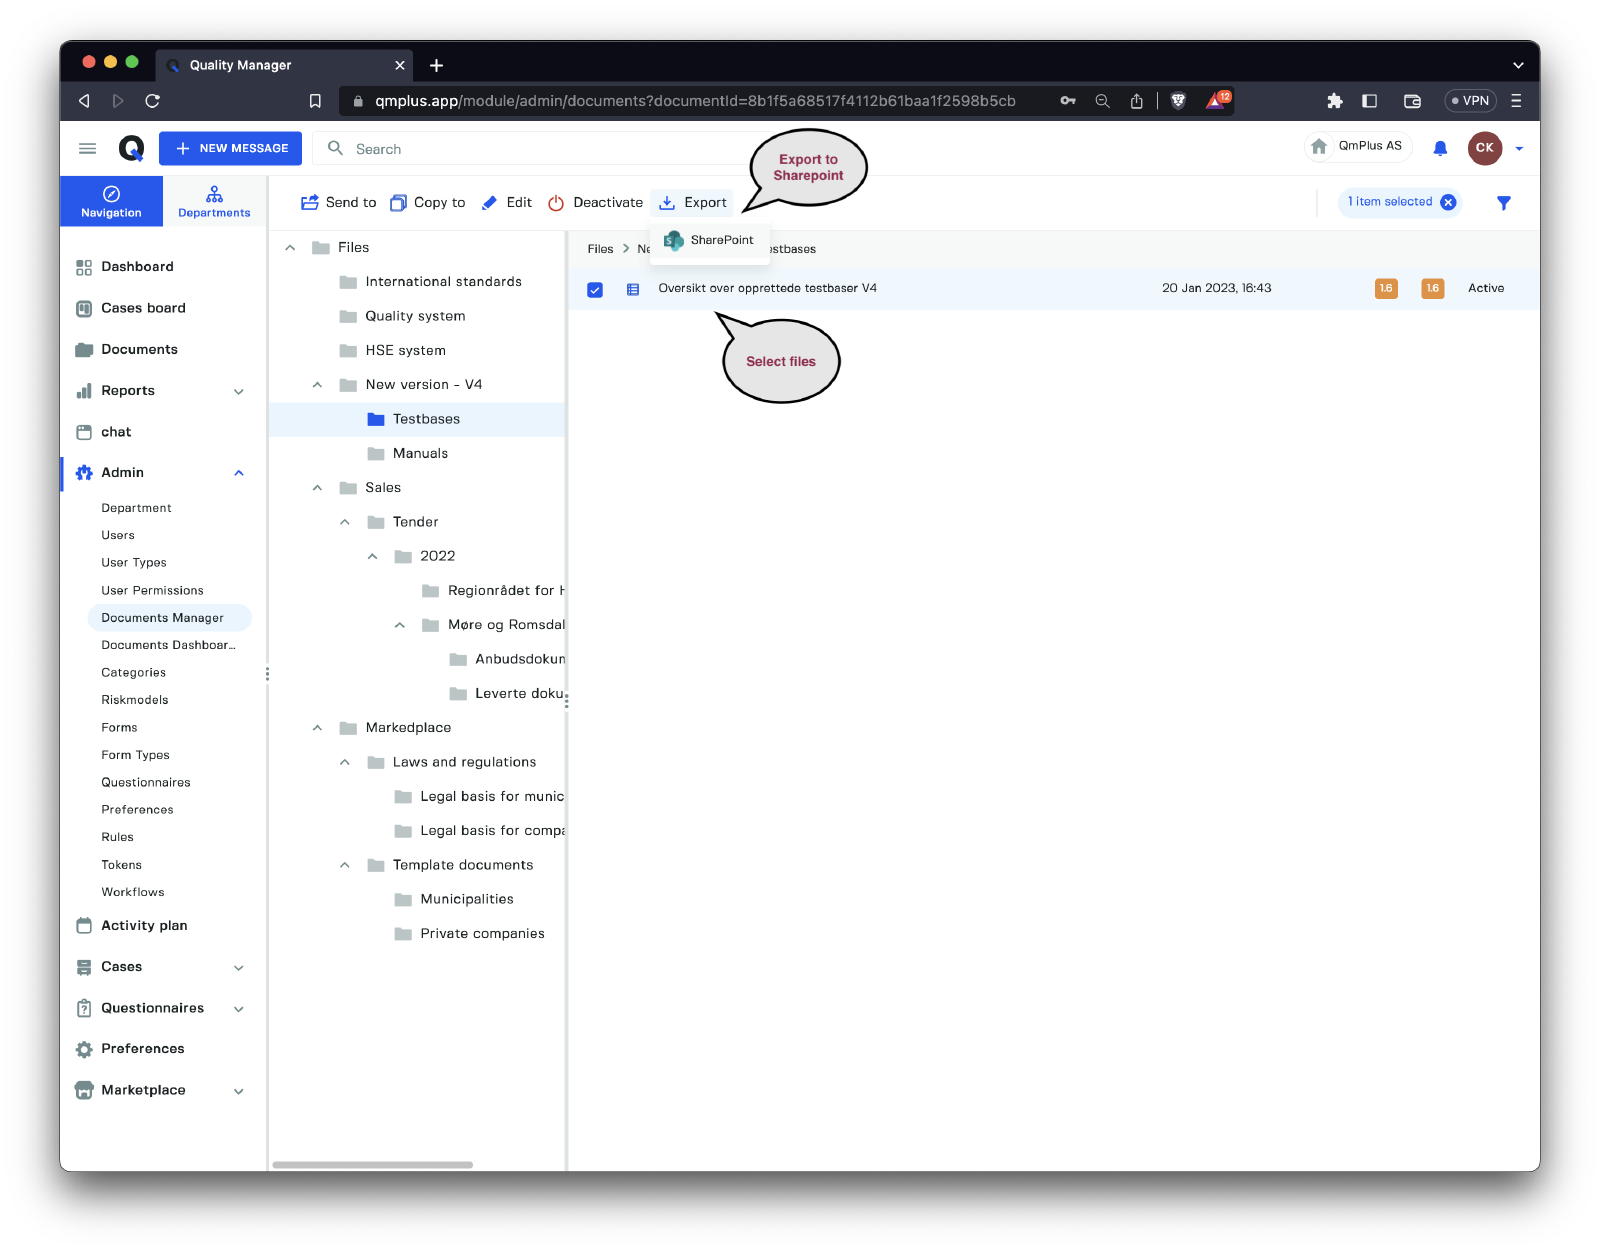Click the NEW MESSAGE button
1600x1251 pixels.
coord(231,148)
